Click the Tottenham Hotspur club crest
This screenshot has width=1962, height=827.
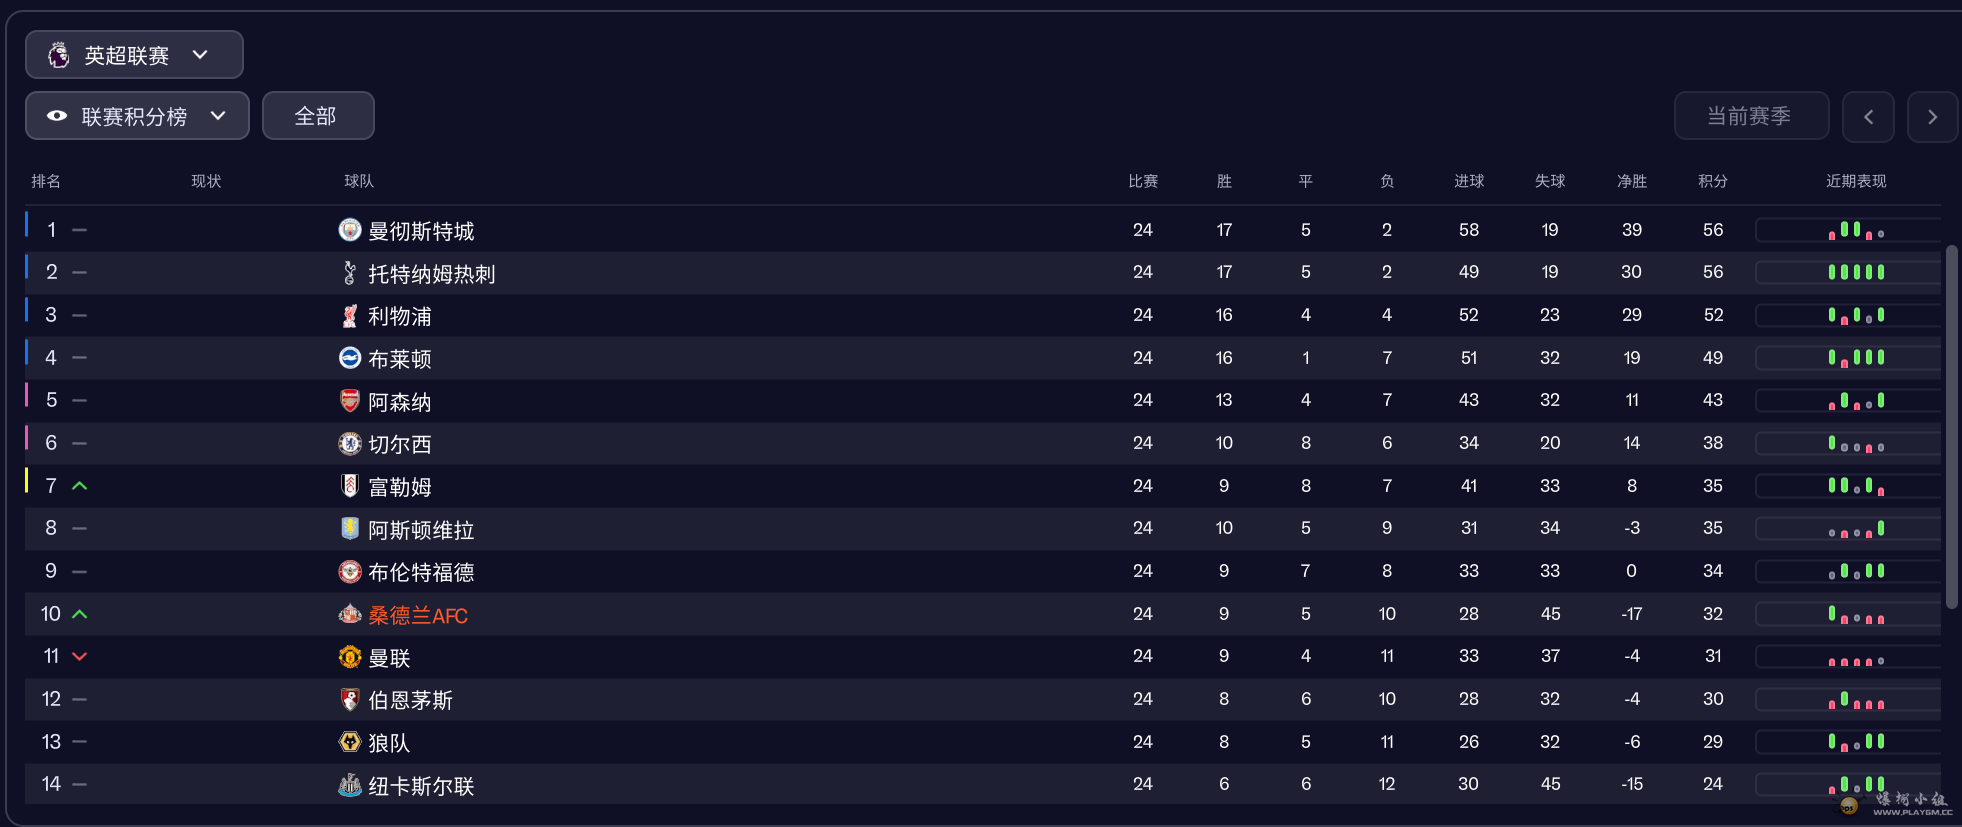(349, 272)
